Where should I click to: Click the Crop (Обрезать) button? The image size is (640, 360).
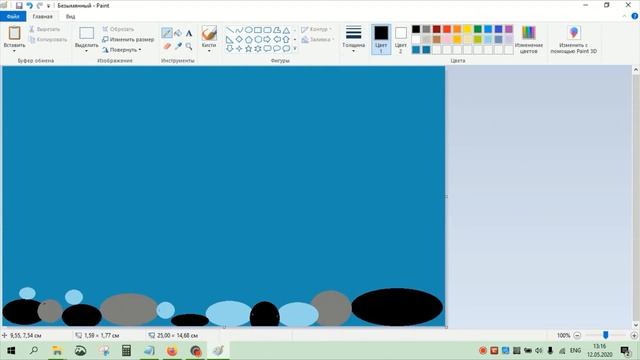118,29
